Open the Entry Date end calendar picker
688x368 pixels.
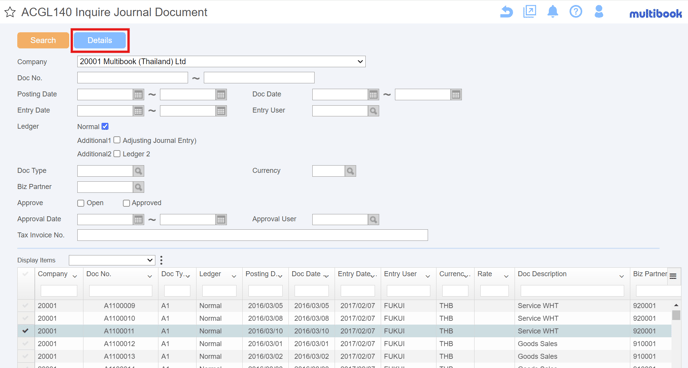pyautogui.click(x=221, y=111)
